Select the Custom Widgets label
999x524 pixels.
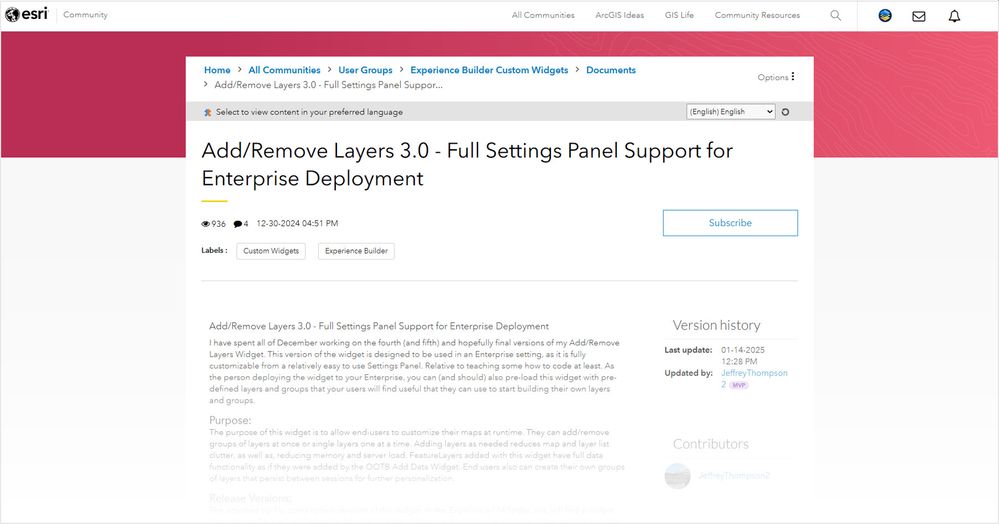pos(271,251)
